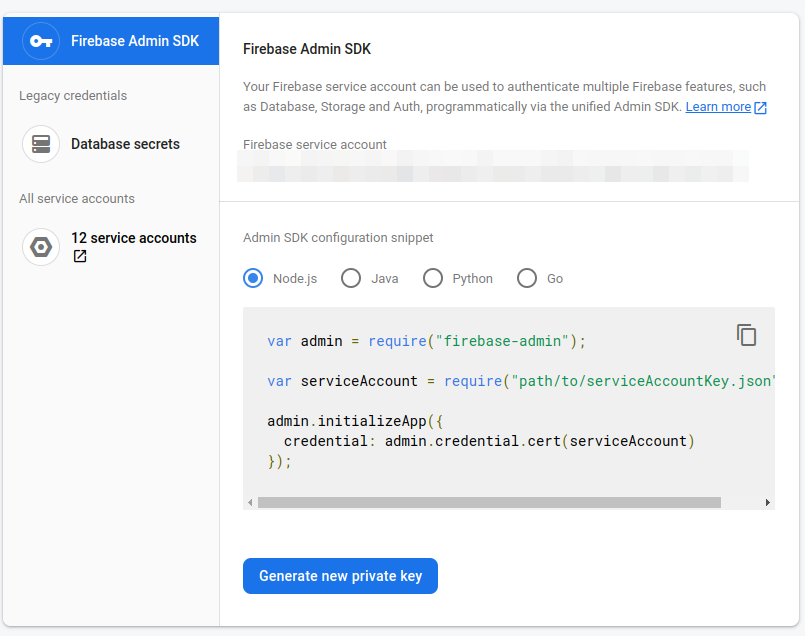
Task: Open Database secrets under Legacy credentials
Action: coord(125,144)
